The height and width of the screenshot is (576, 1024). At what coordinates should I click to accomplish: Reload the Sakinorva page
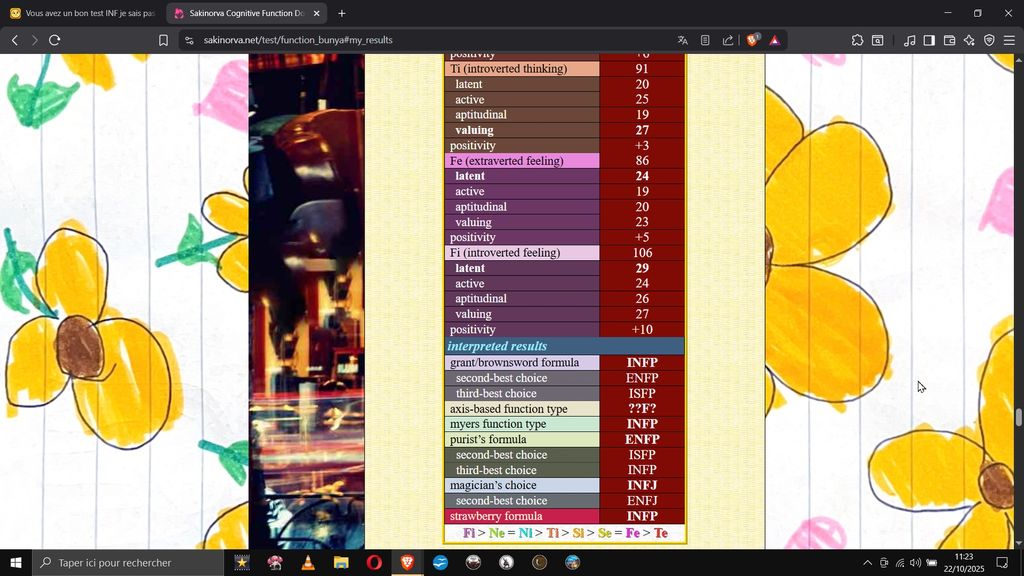click(55, 40)
